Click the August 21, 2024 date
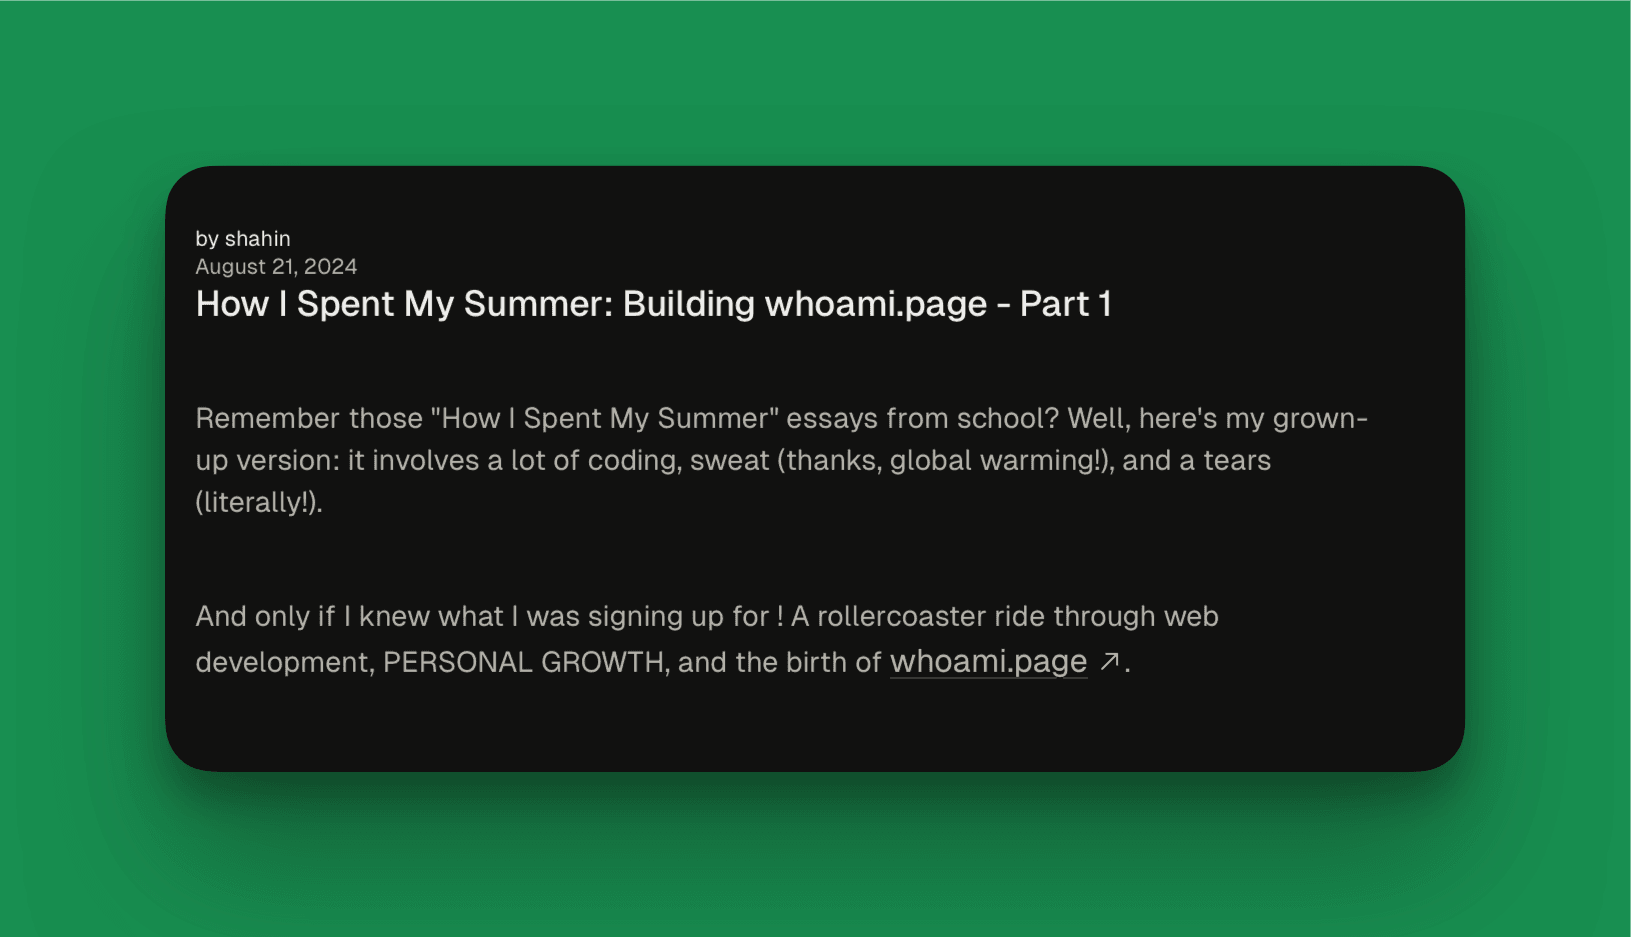This screenshot has width=1631, height=937. [276, 267]
